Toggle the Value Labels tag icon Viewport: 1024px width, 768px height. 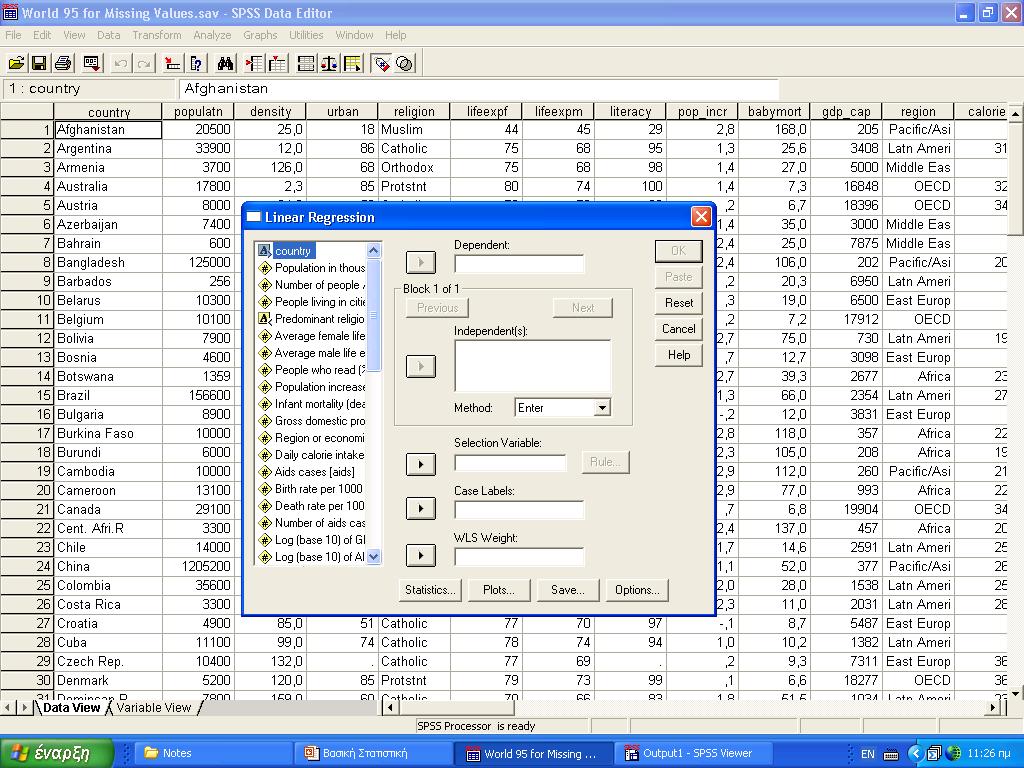(x=381, y=63)
